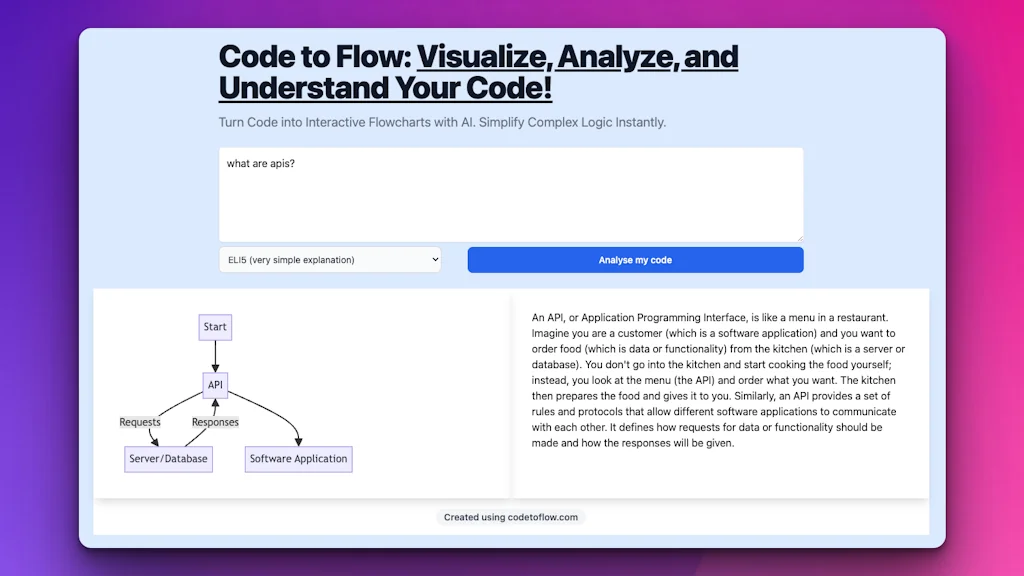The width and height of the screenshot is (1024, 576).
Task: Select the Server/Database flowchart box
Action: click(168, 459)
